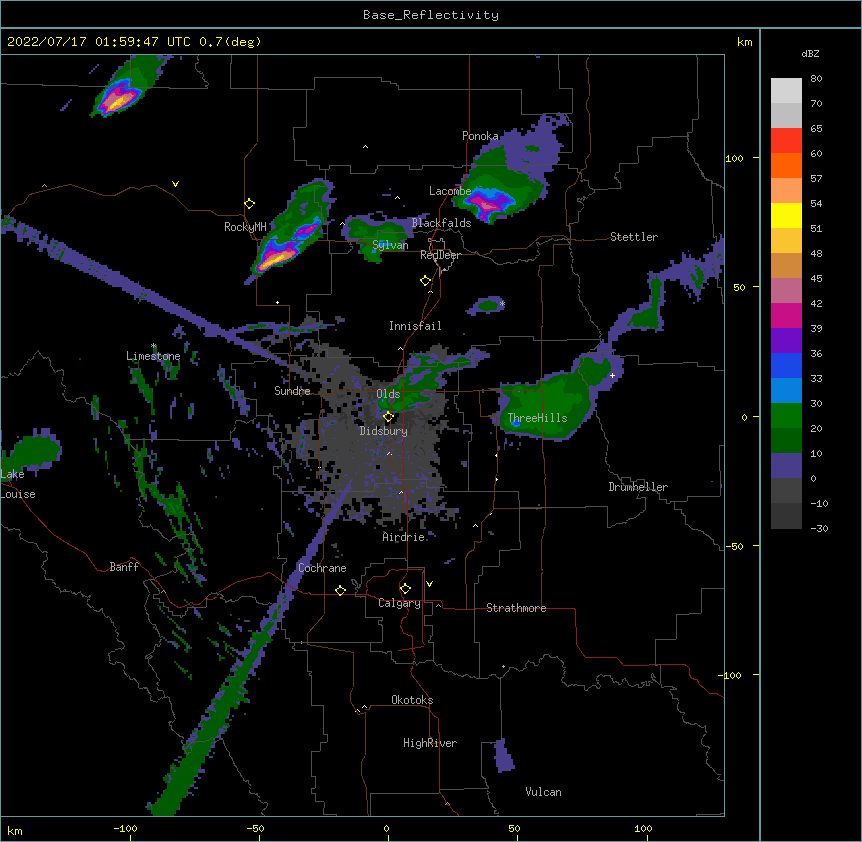Click the Didsbury label
Screen dimensions: 862x842
[x=384, y=431]
